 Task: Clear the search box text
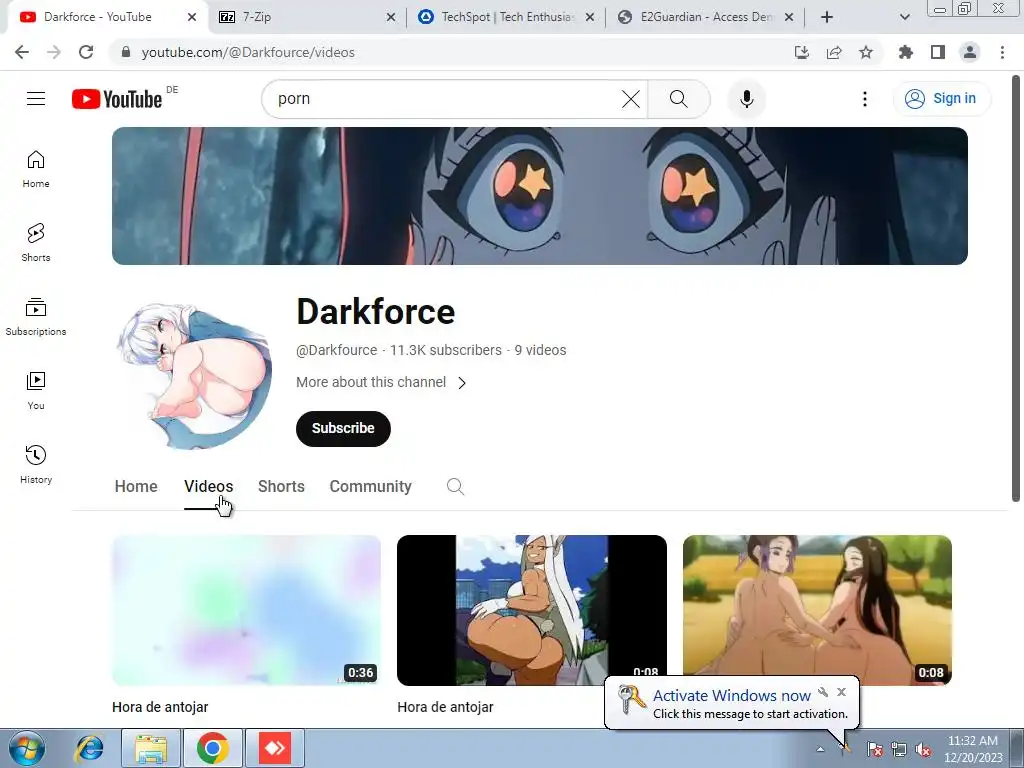pos(630,99)
